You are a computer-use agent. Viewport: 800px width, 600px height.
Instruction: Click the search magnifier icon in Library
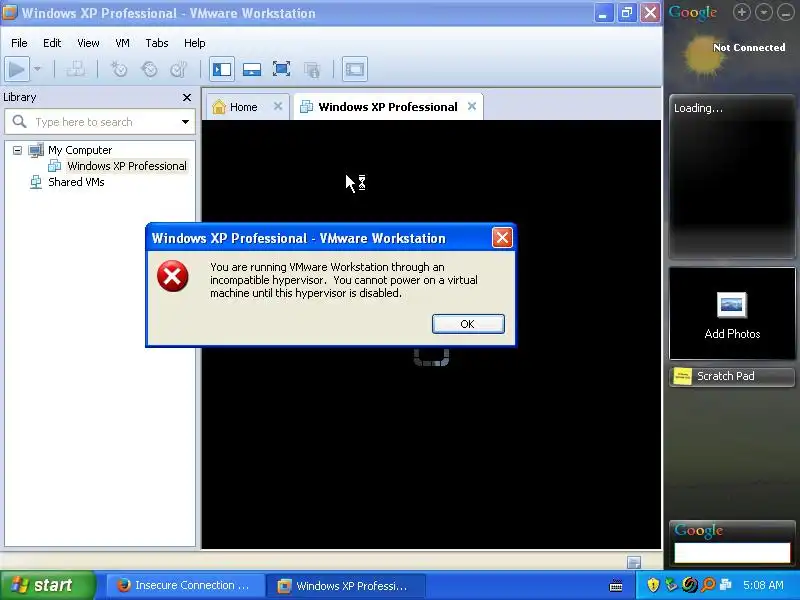click(x=19, y=121)
